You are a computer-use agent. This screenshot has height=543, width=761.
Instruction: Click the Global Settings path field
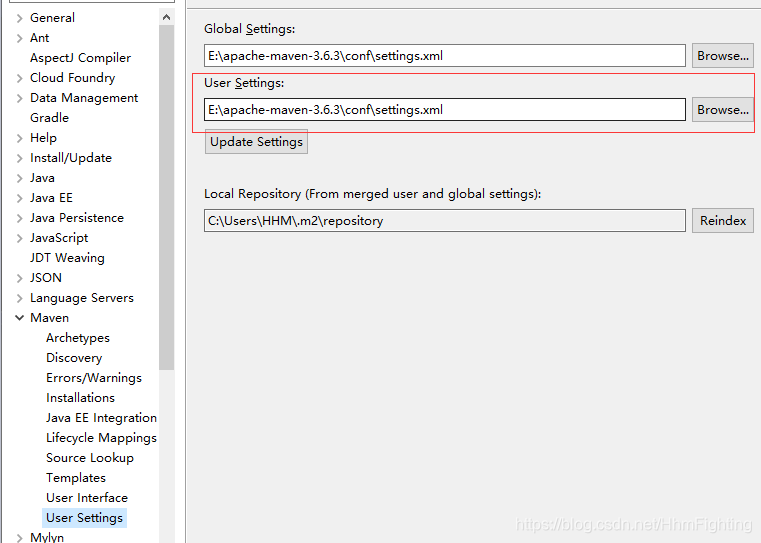tap(445, 56)
